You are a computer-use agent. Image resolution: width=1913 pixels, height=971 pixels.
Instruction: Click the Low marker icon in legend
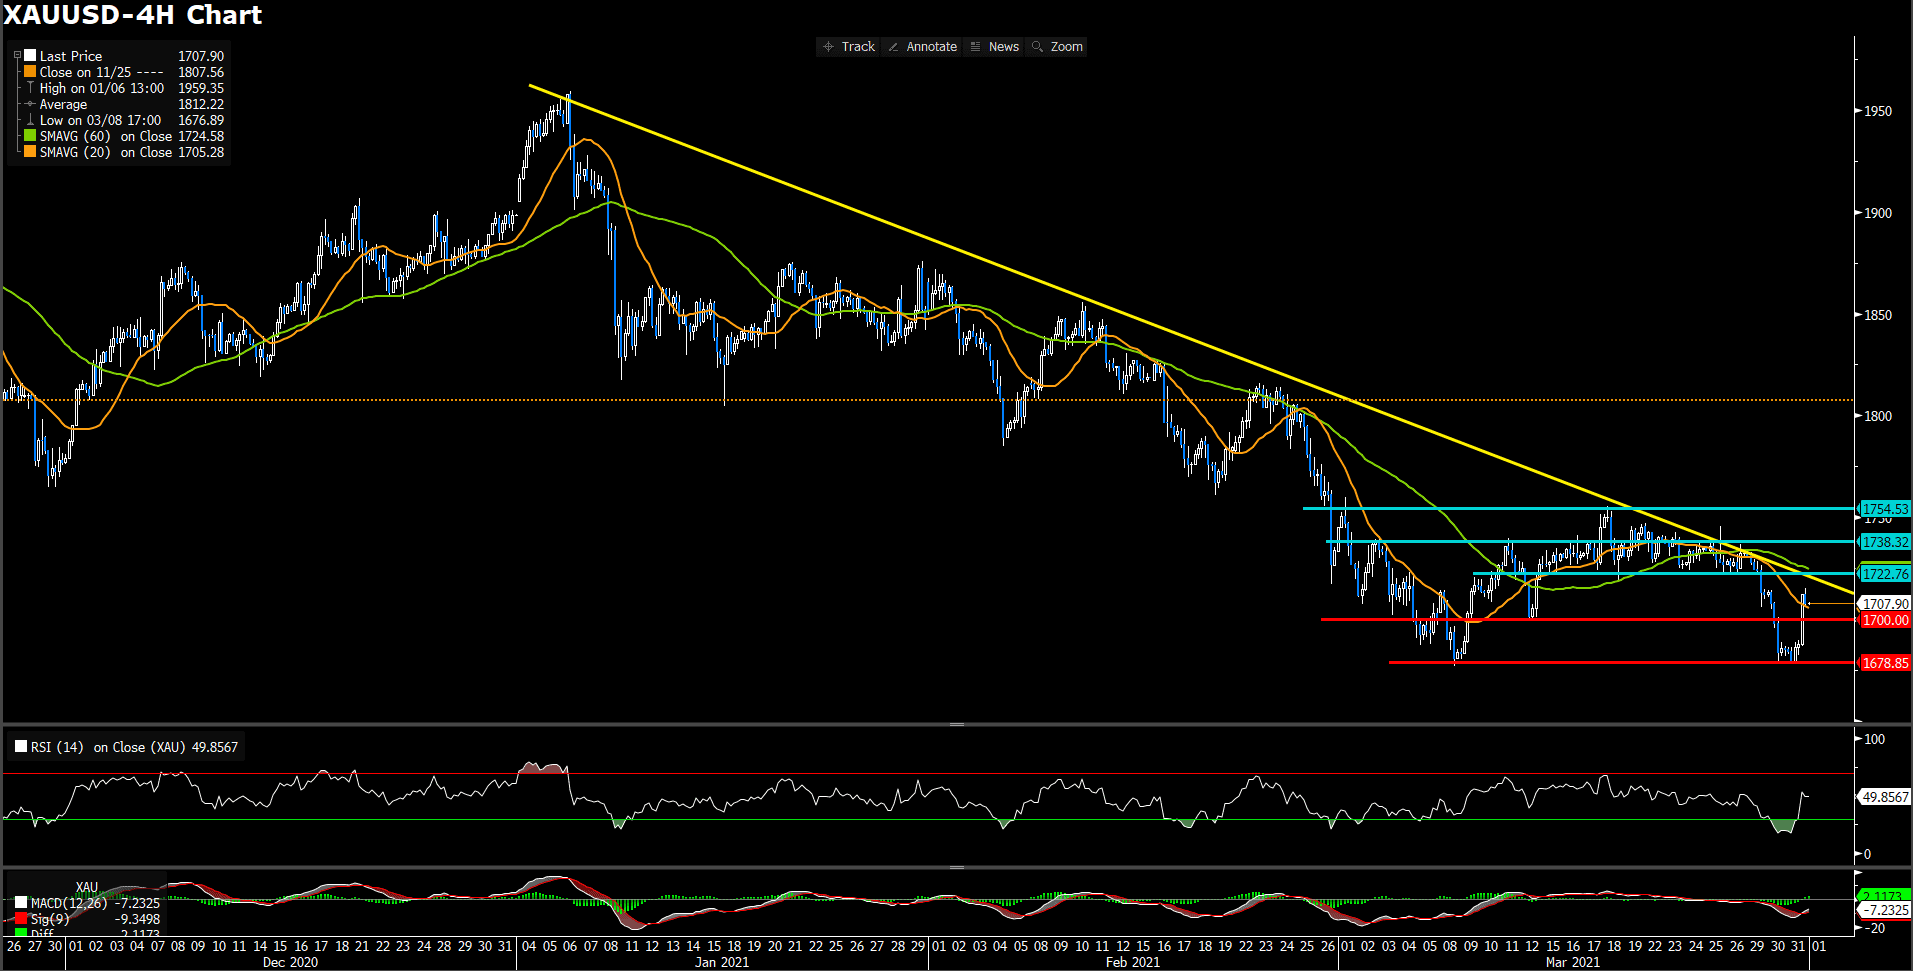point(30,120)
